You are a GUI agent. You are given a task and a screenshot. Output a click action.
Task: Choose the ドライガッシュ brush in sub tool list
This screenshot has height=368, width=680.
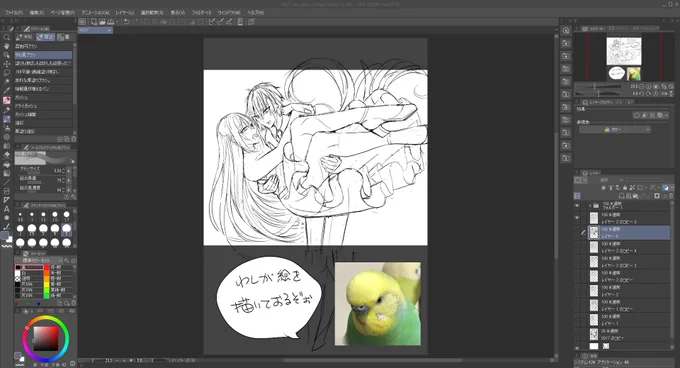pyautogui.click(x=43, y=106)
